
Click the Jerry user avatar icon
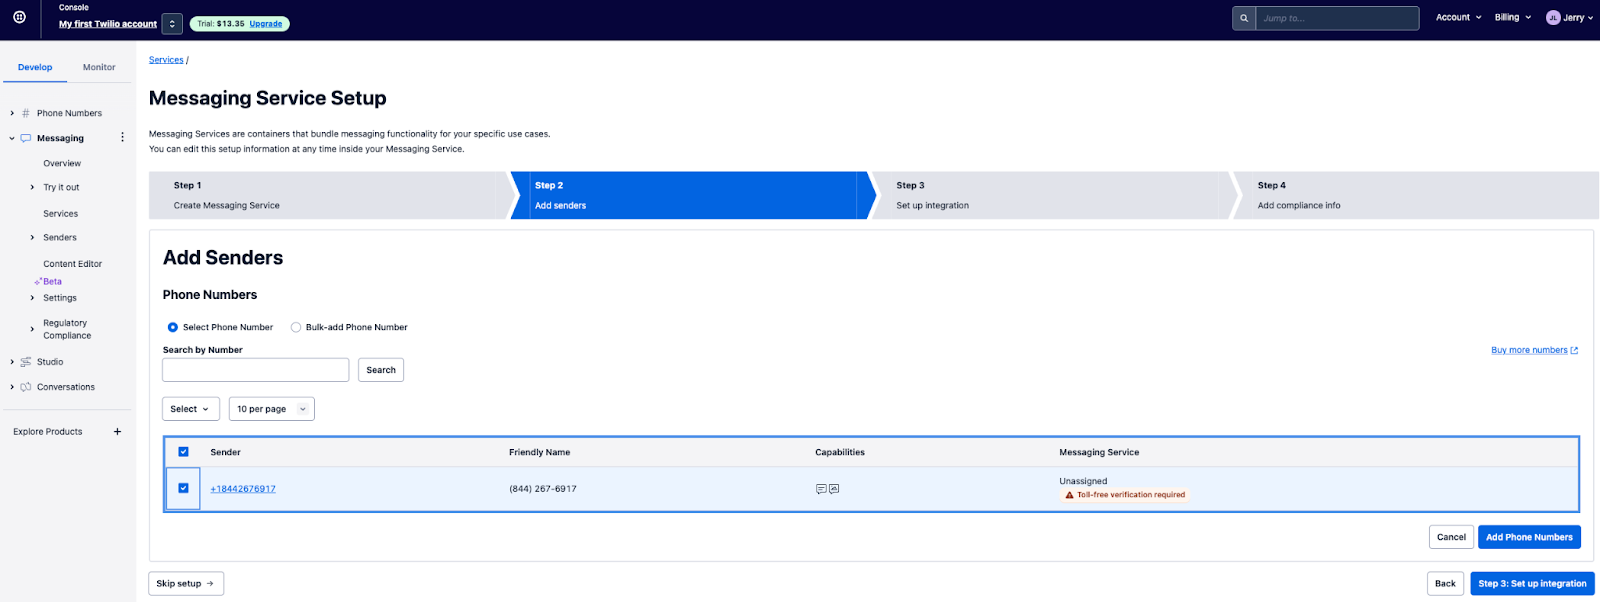point(1553,17)
